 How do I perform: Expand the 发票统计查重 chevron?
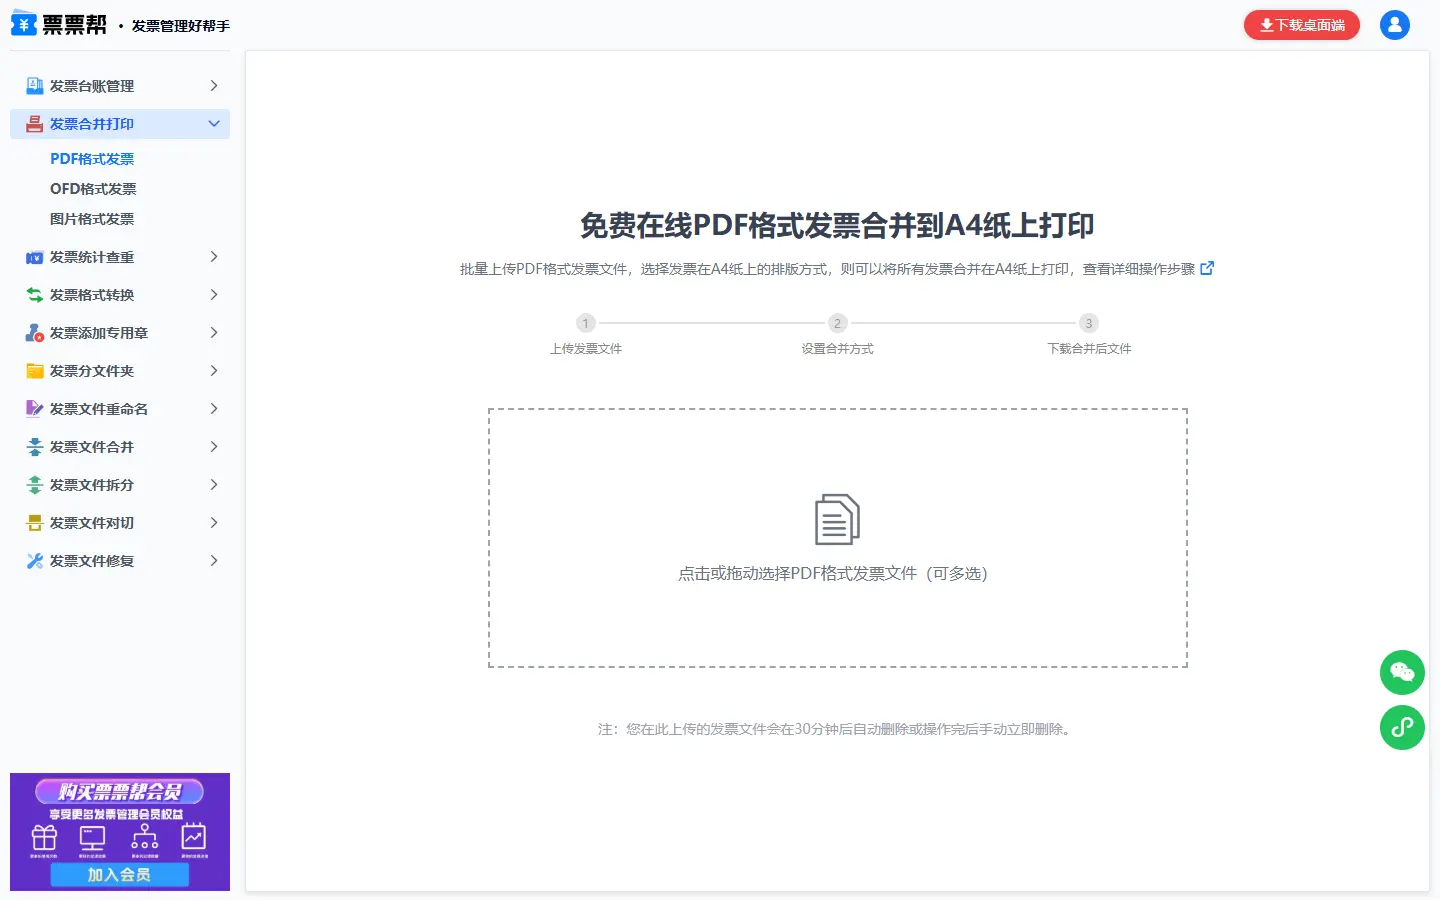[214, 257]
